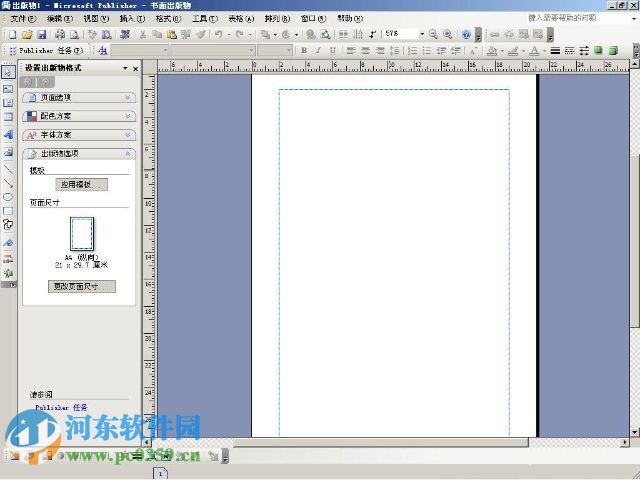Click the 3-D Style green cube icon

tap(613, 51)
